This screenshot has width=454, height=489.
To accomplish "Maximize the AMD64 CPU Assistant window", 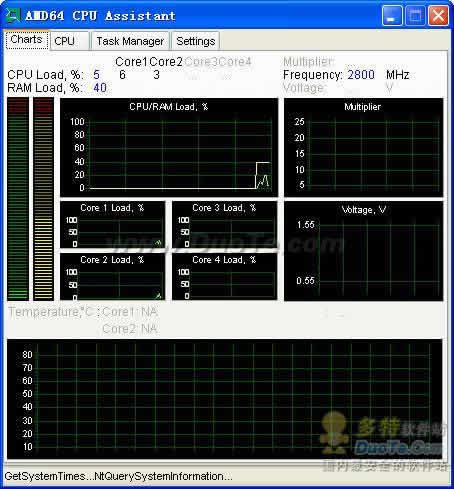I will (415, 15).
